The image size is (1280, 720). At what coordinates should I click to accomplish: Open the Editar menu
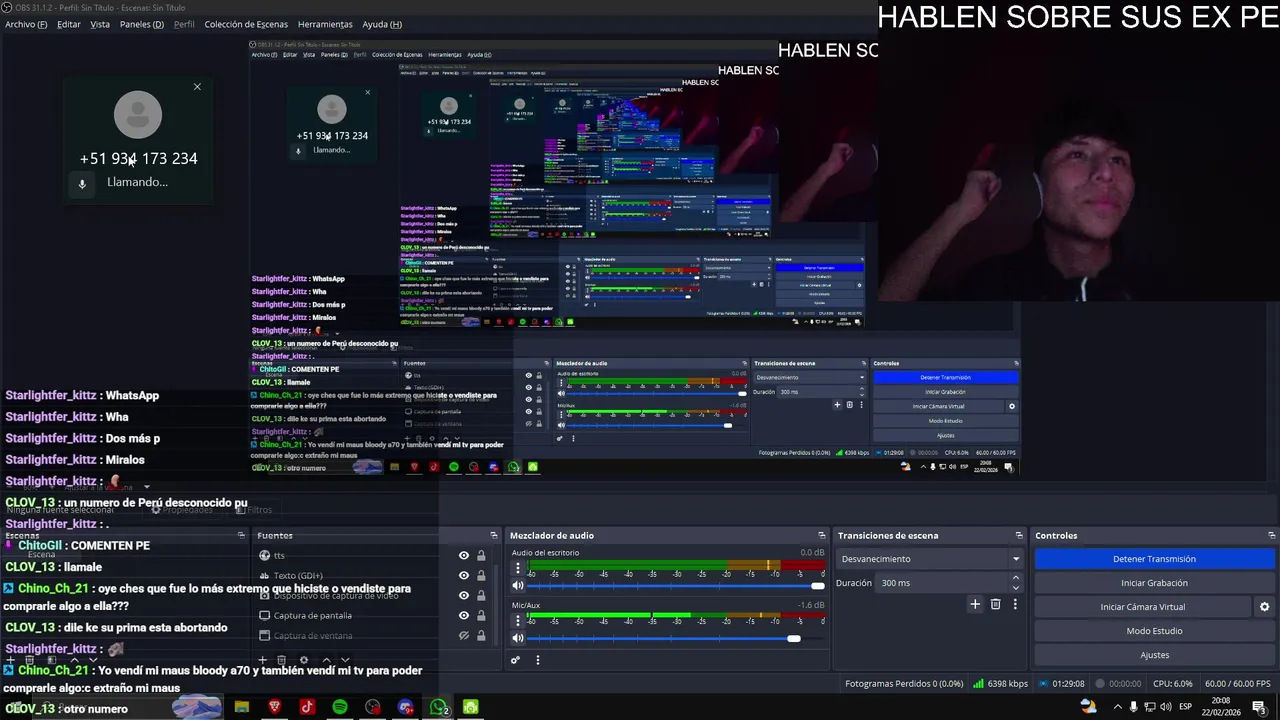69,24
